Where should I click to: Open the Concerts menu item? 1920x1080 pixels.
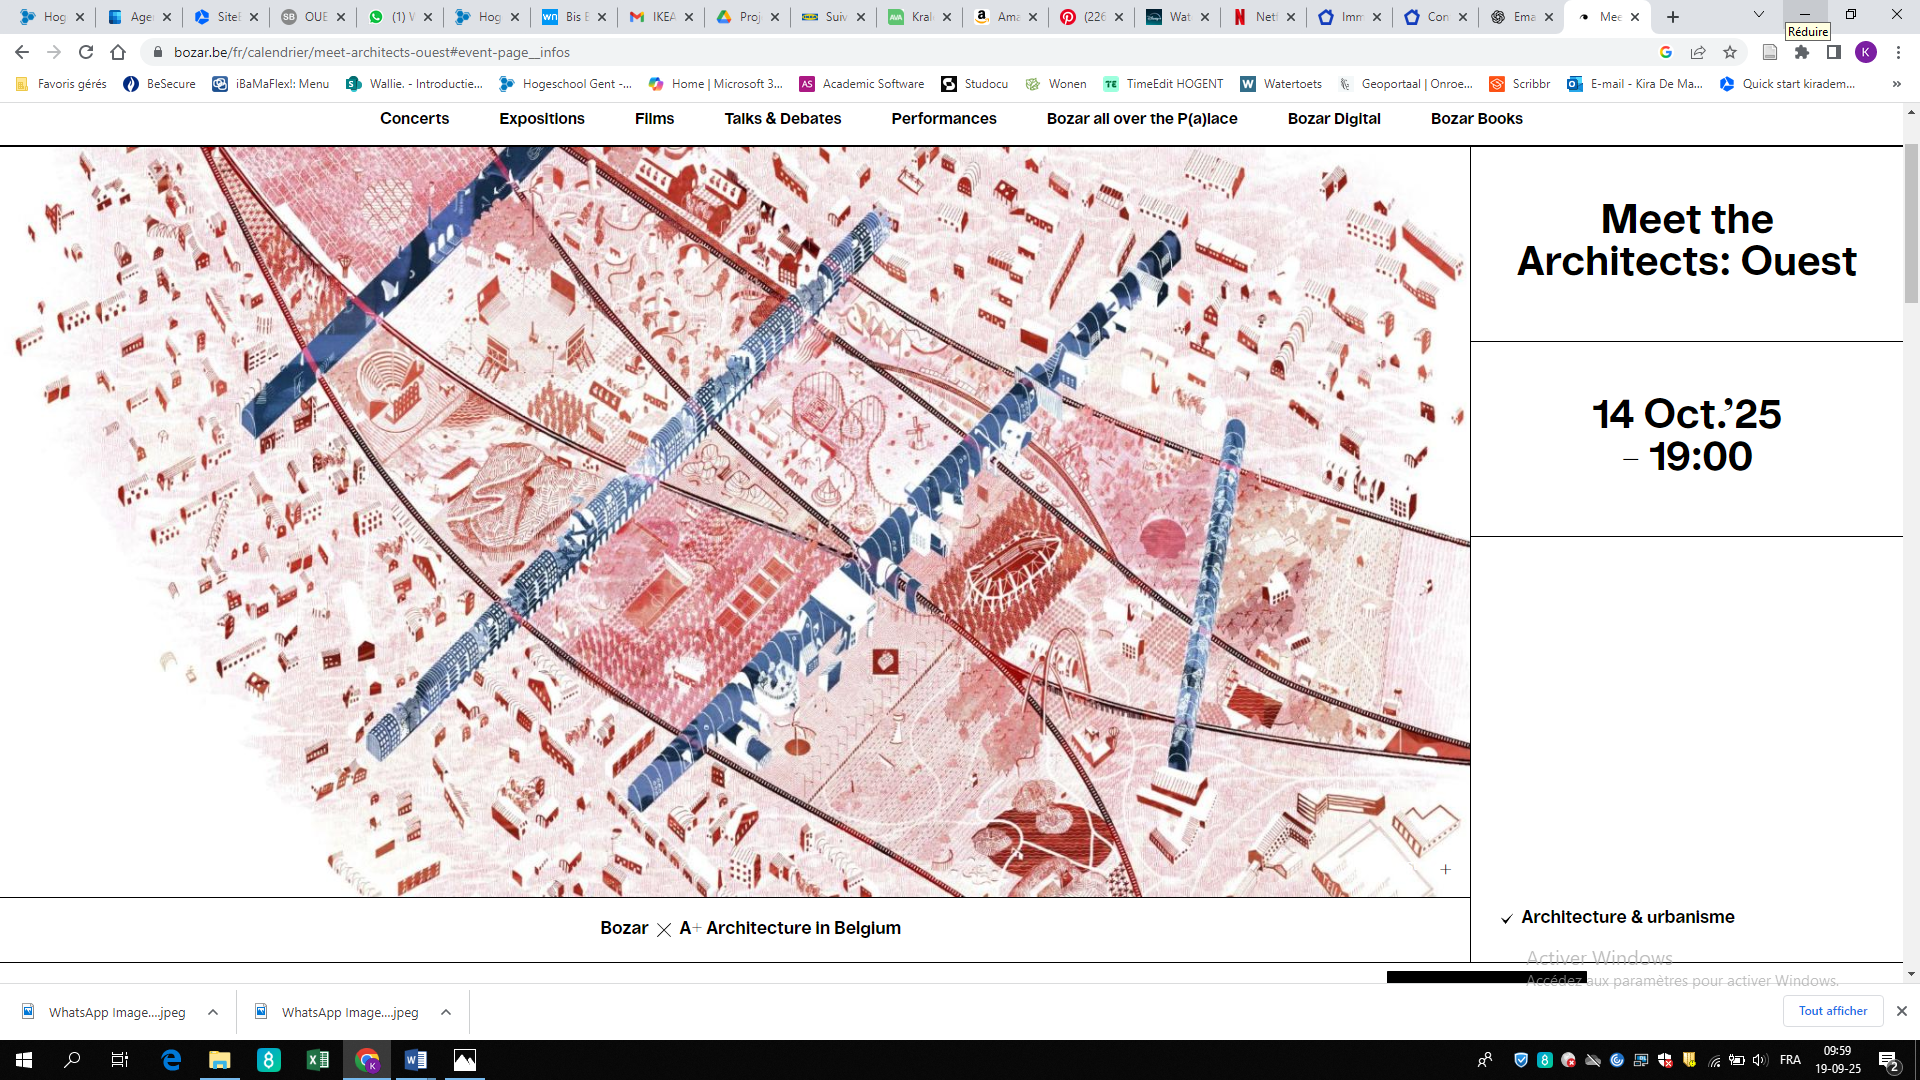click(x=414, y=118)
